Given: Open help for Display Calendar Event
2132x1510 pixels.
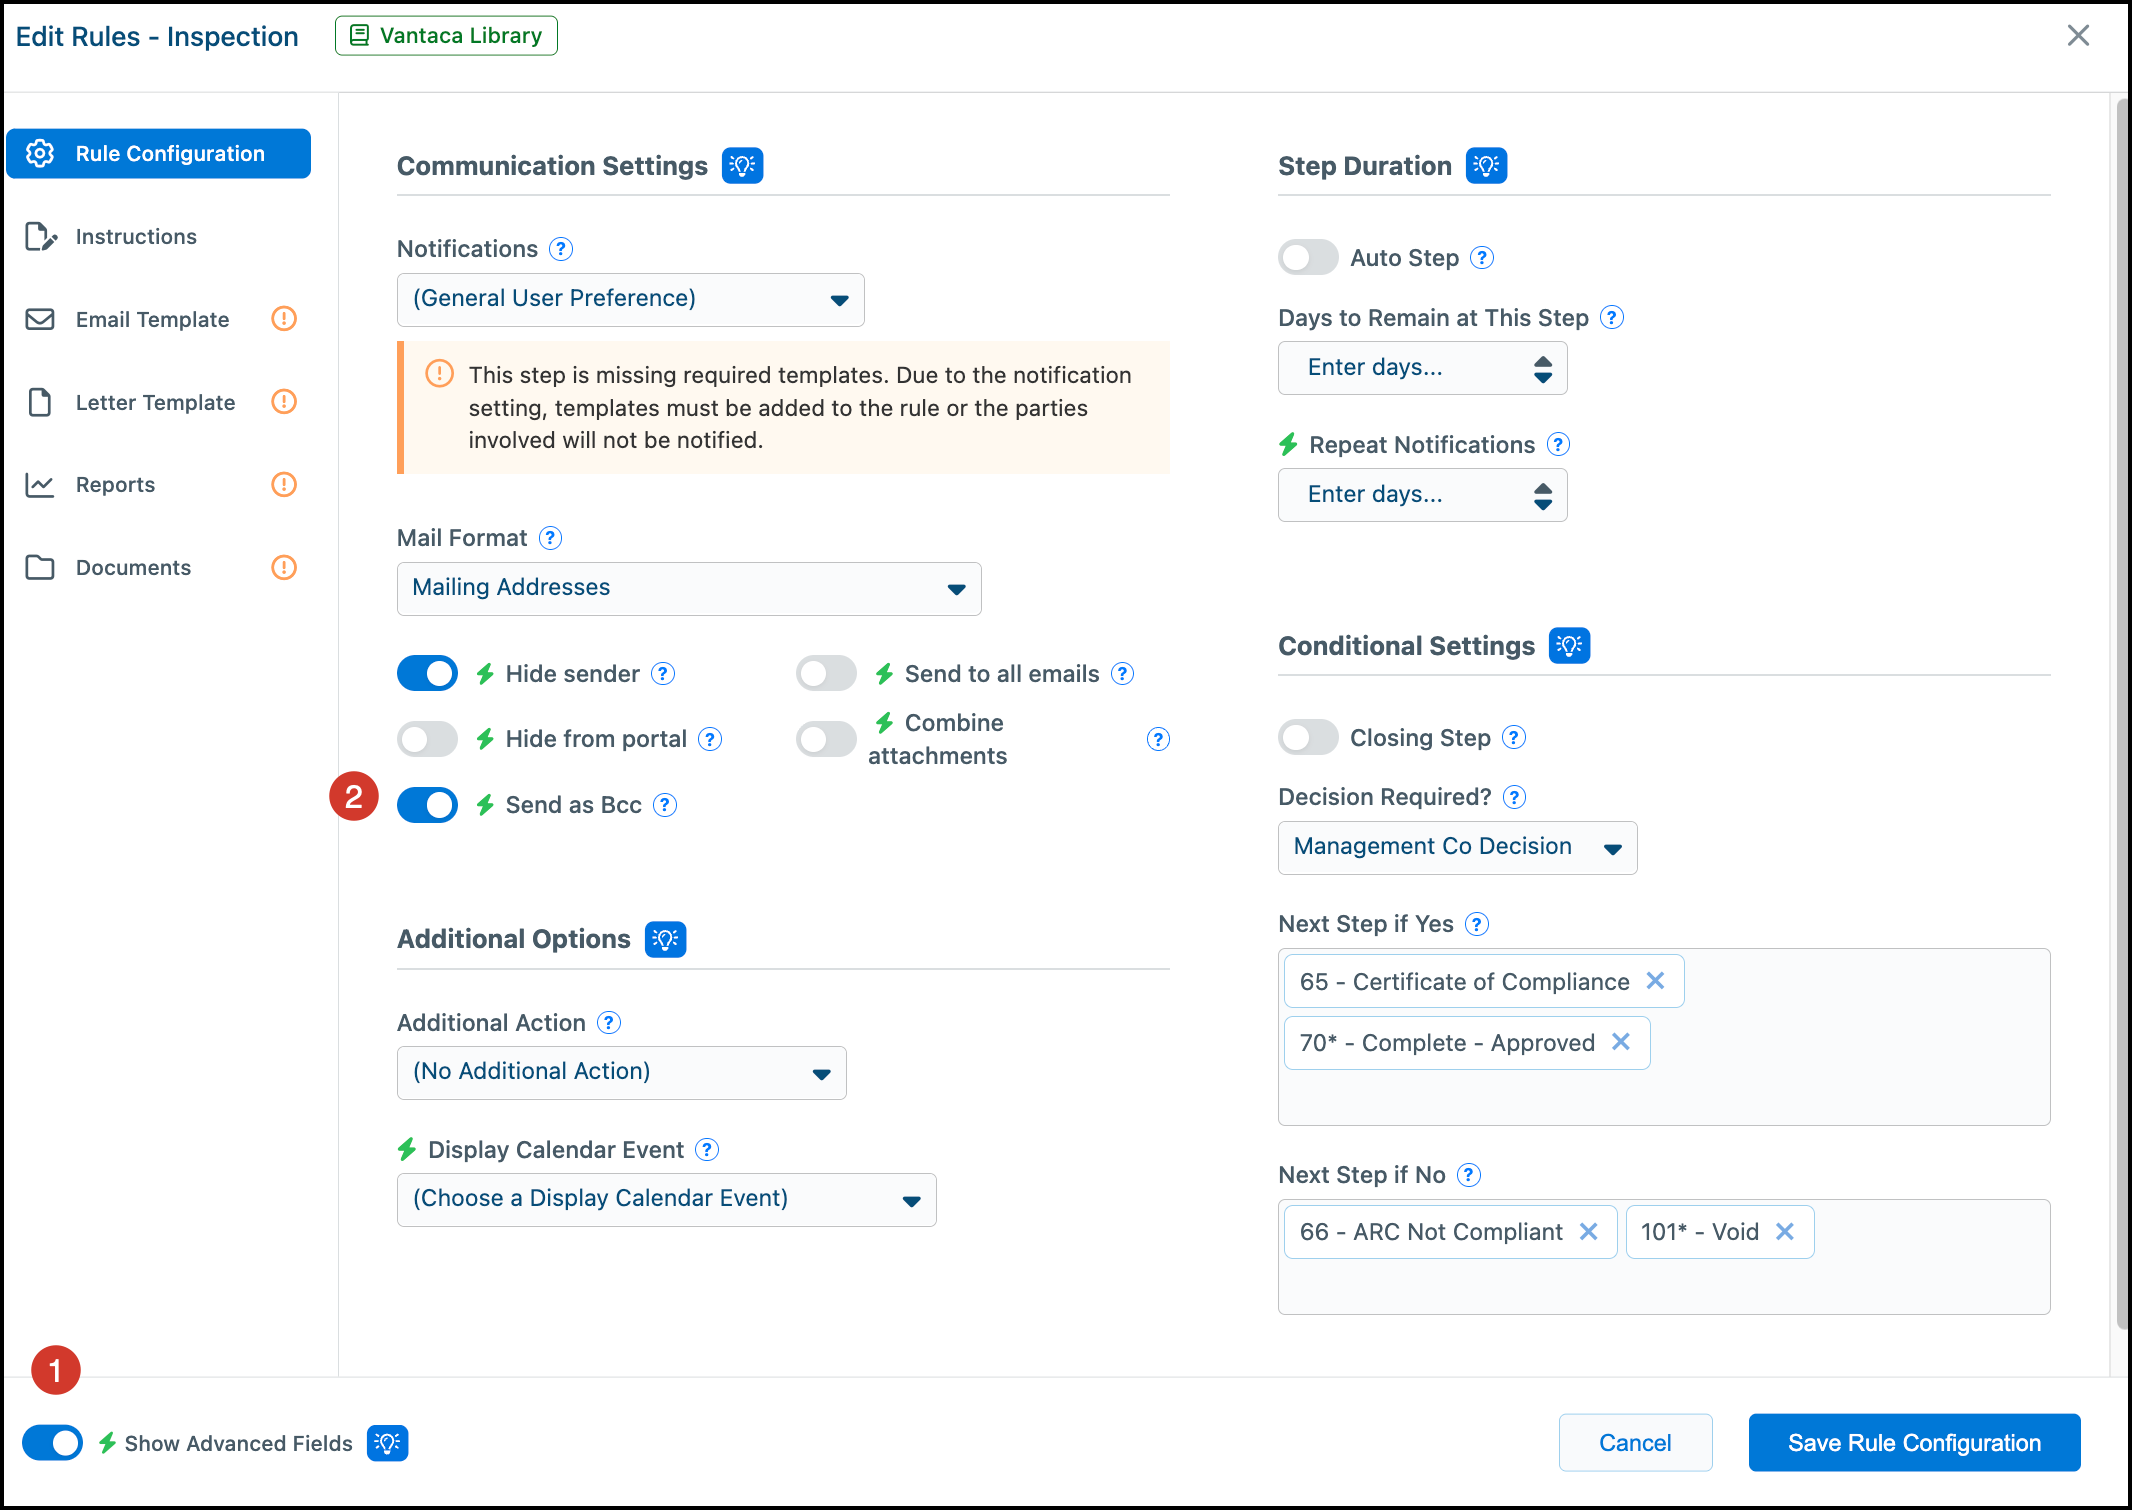Looking at the screenshot, I should (707, 1150).
